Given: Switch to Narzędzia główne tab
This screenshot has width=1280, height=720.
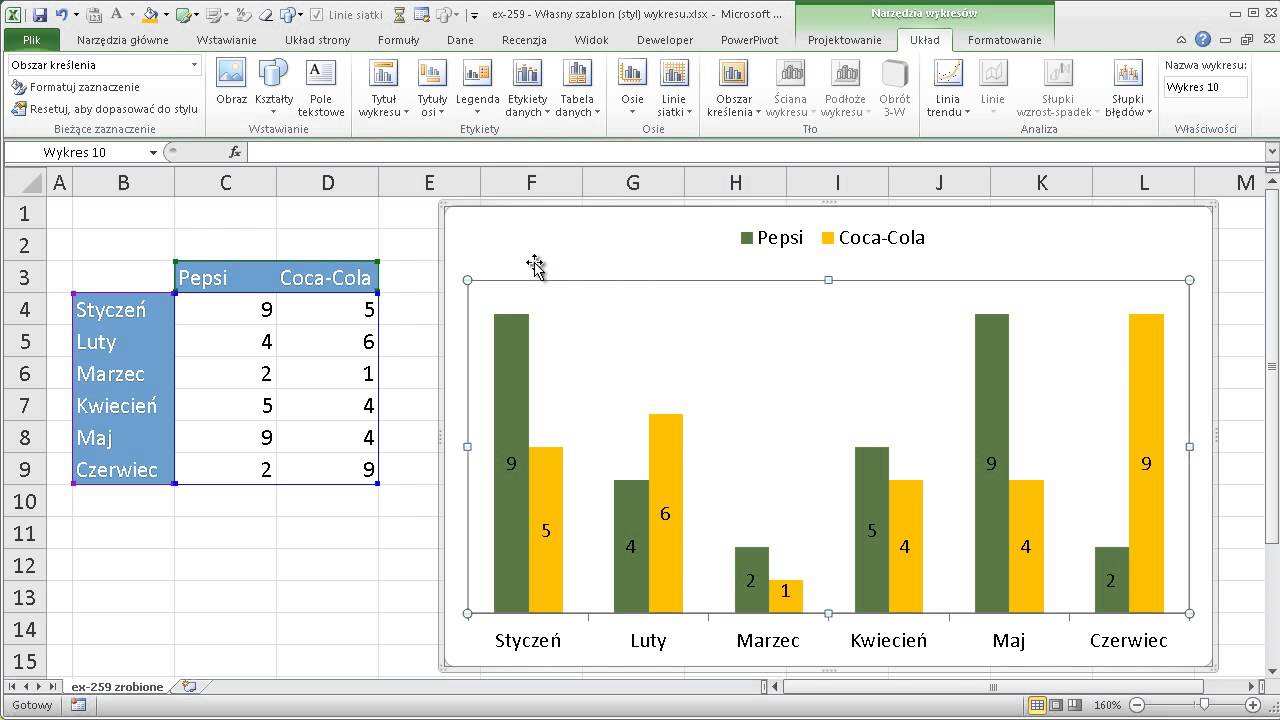Looking at the screenshot, I should pyautogui.click(x=123, y=40).
